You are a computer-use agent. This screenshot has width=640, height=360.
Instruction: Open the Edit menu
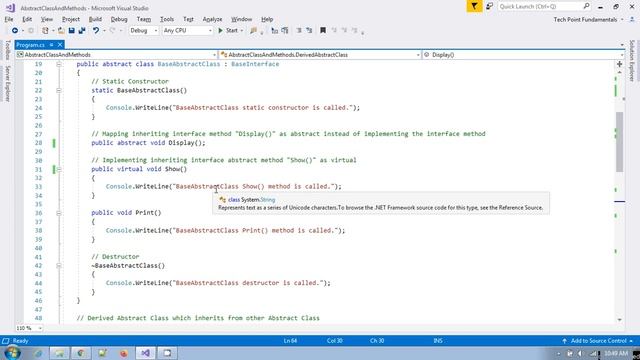[27, 19]
